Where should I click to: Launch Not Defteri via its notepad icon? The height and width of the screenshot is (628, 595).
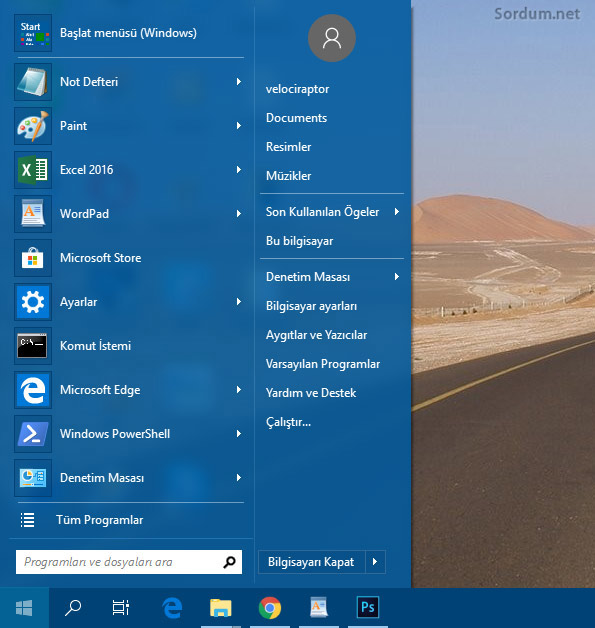tap(33, 82)
